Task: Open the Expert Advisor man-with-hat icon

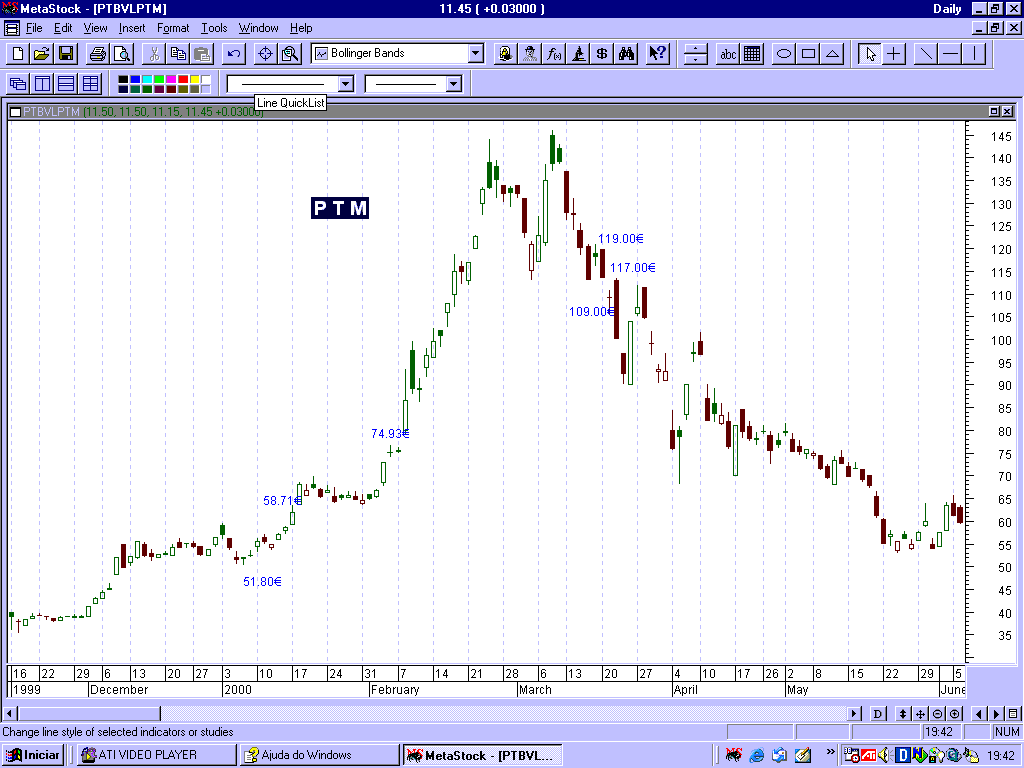Action: [530, 54]
